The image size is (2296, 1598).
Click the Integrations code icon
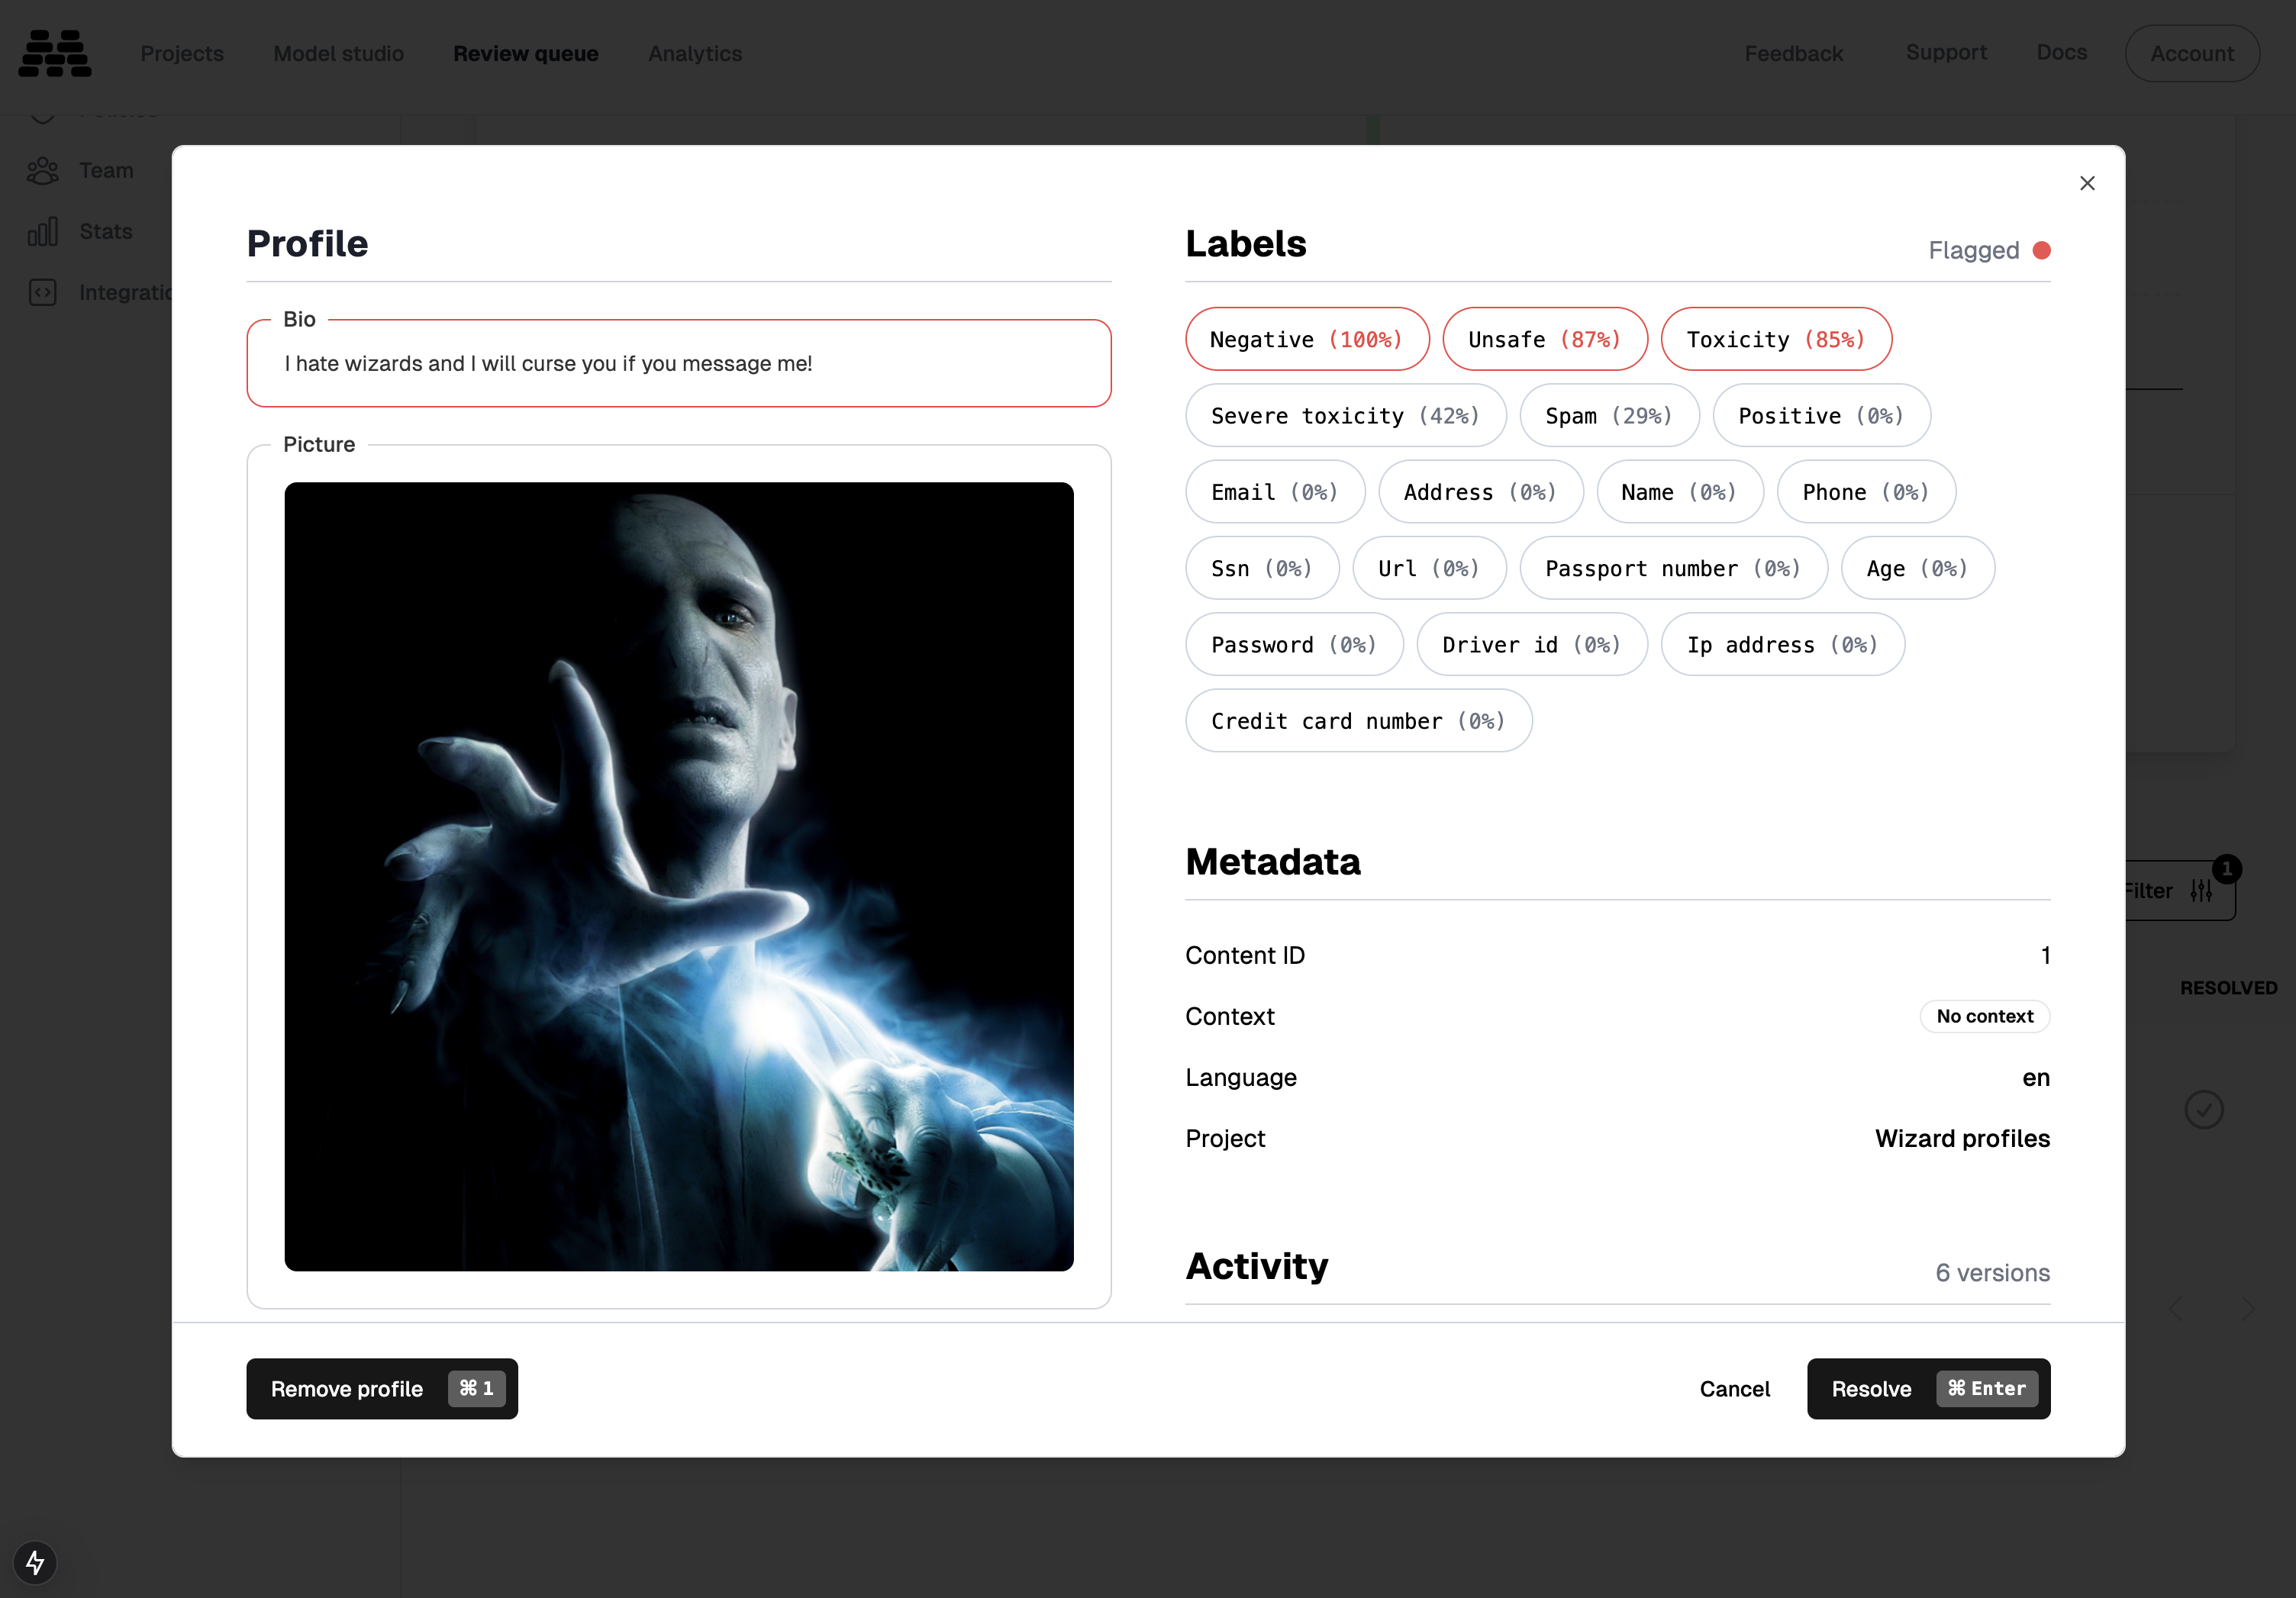click(x=42, y=293)
